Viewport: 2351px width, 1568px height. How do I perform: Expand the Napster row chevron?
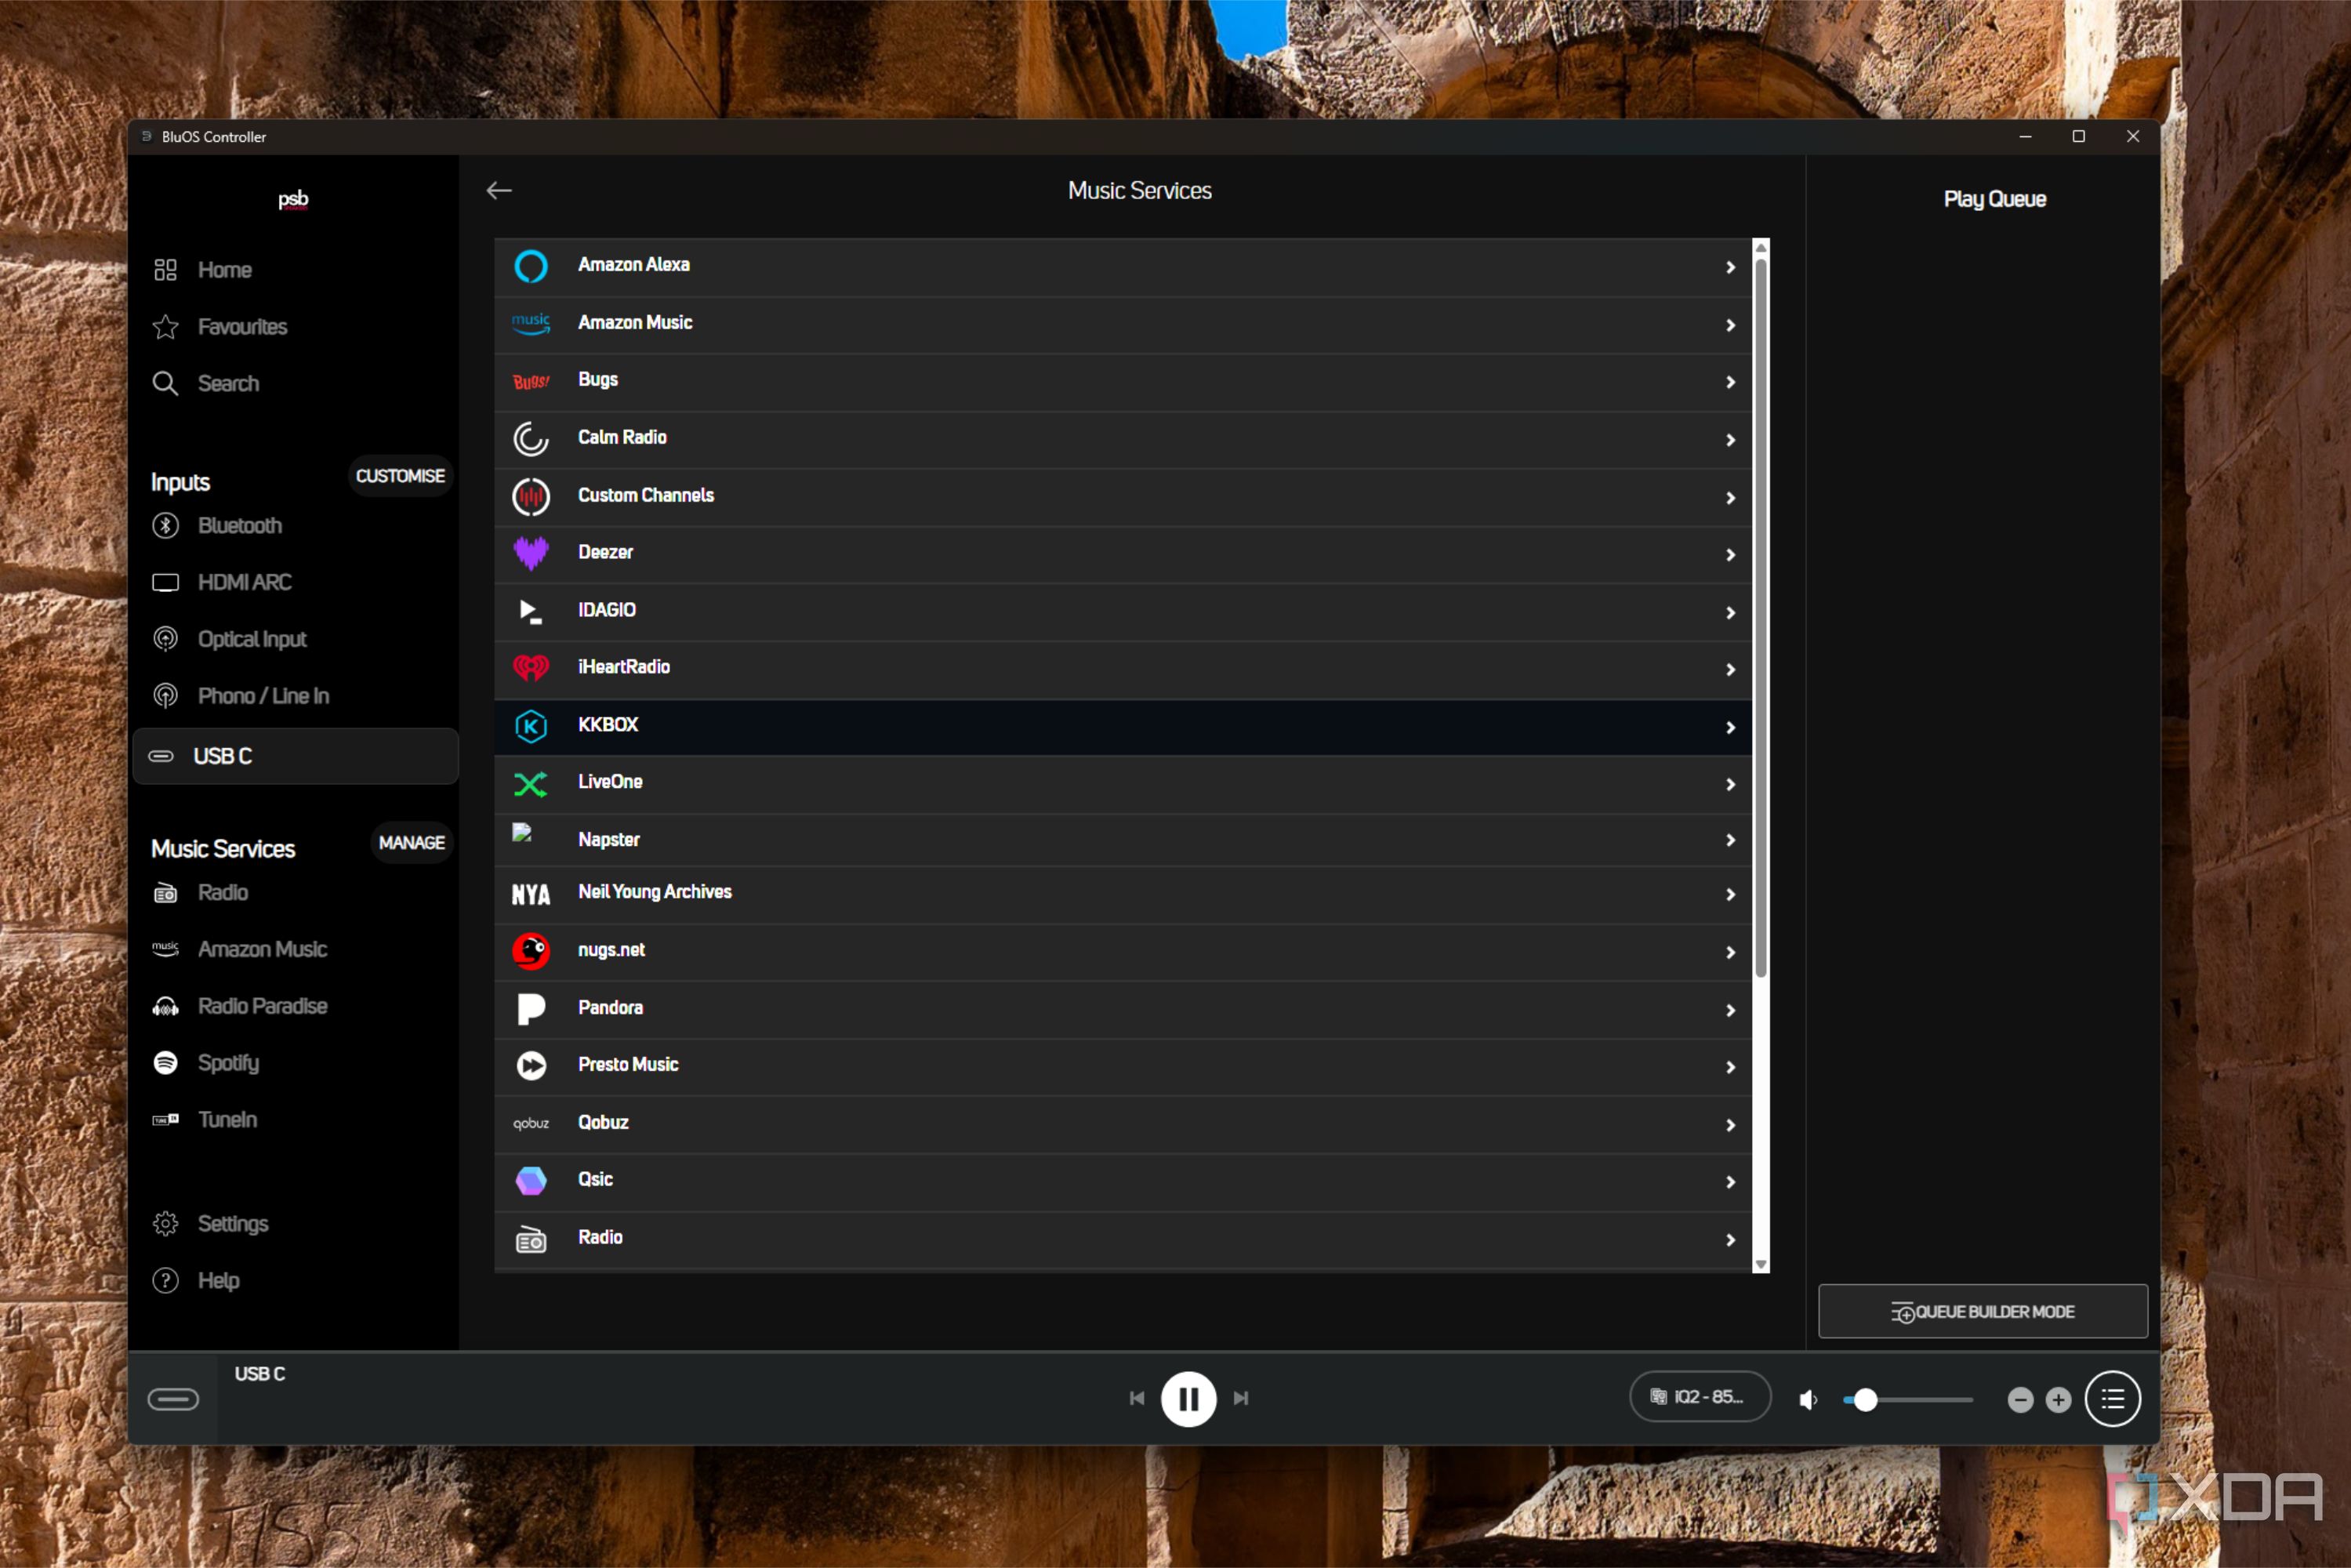pos(1730,840)
